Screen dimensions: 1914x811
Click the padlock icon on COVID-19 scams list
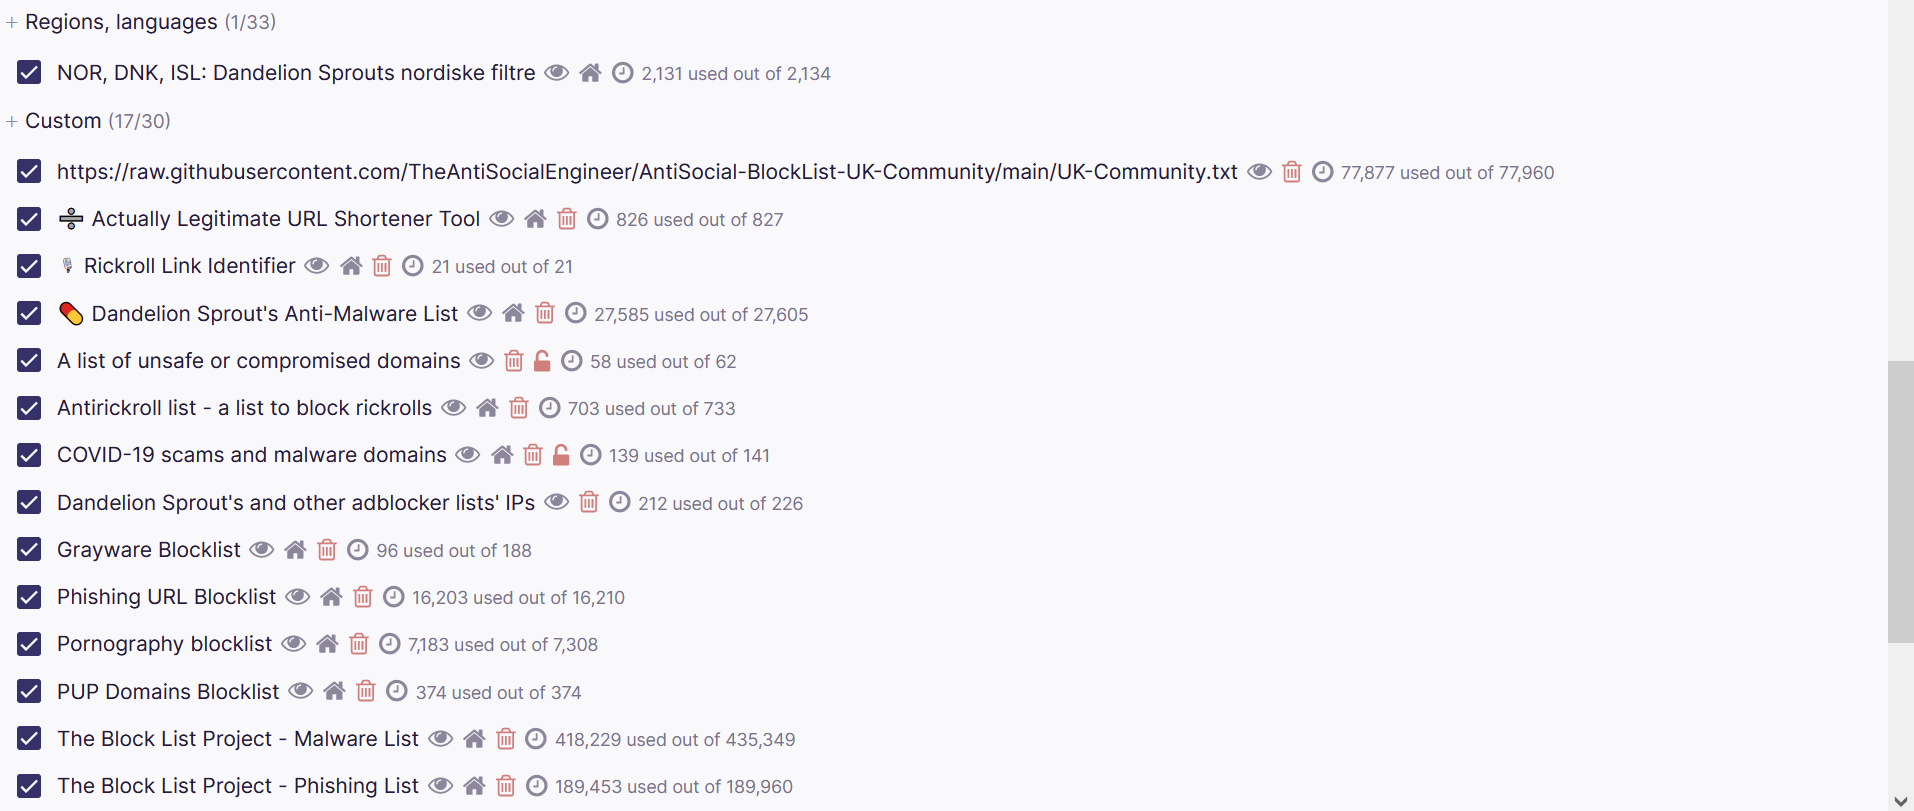(x=561, y=454)
